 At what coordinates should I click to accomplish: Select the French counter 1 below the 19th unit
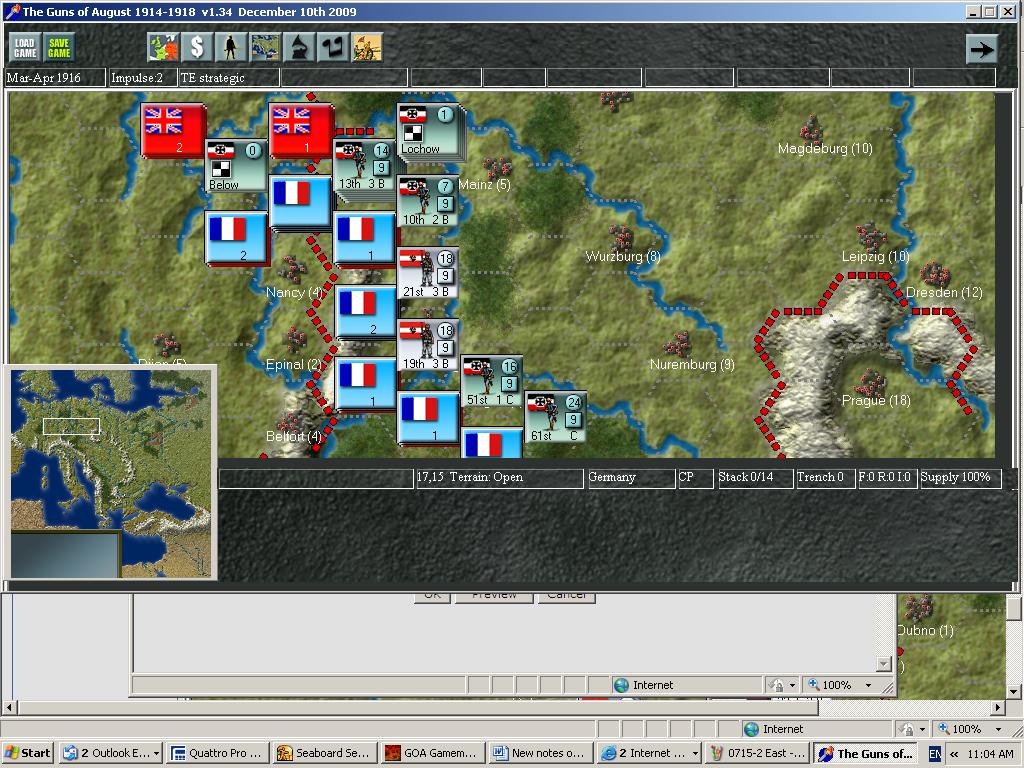pyautogui.click(x=364, y=384)
